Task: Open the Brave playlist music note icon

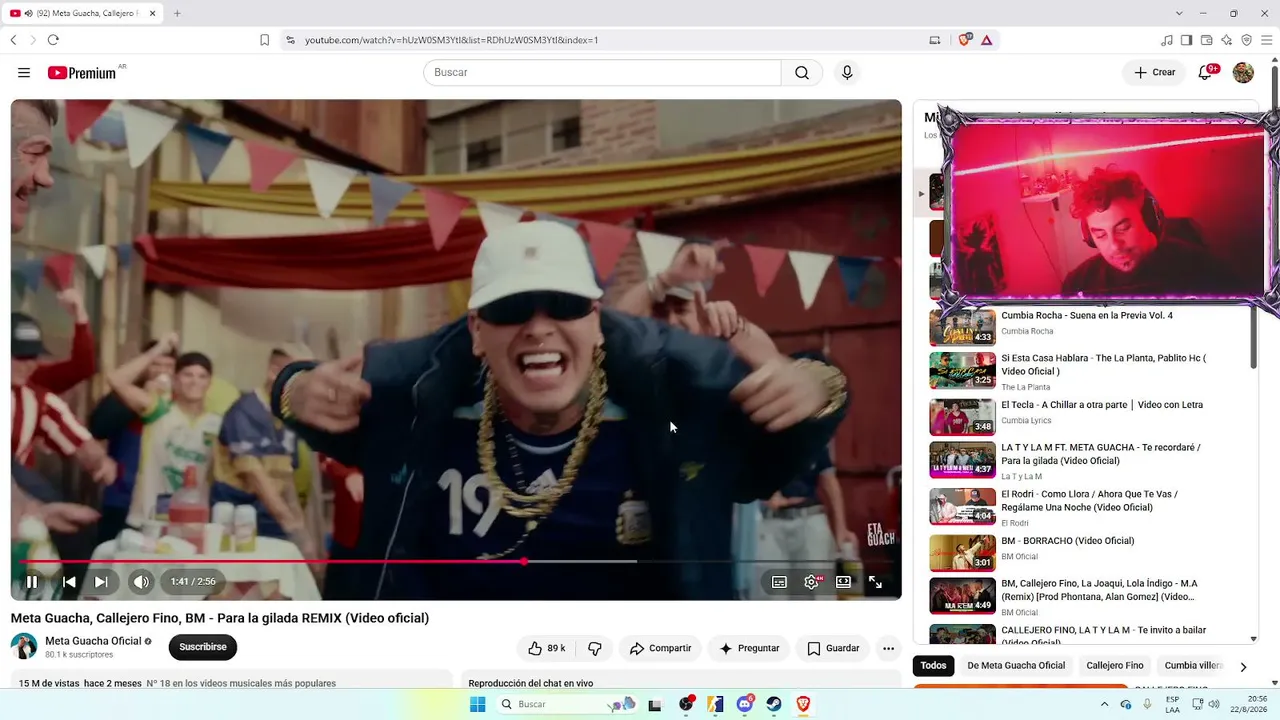Action: [1167, 40]
